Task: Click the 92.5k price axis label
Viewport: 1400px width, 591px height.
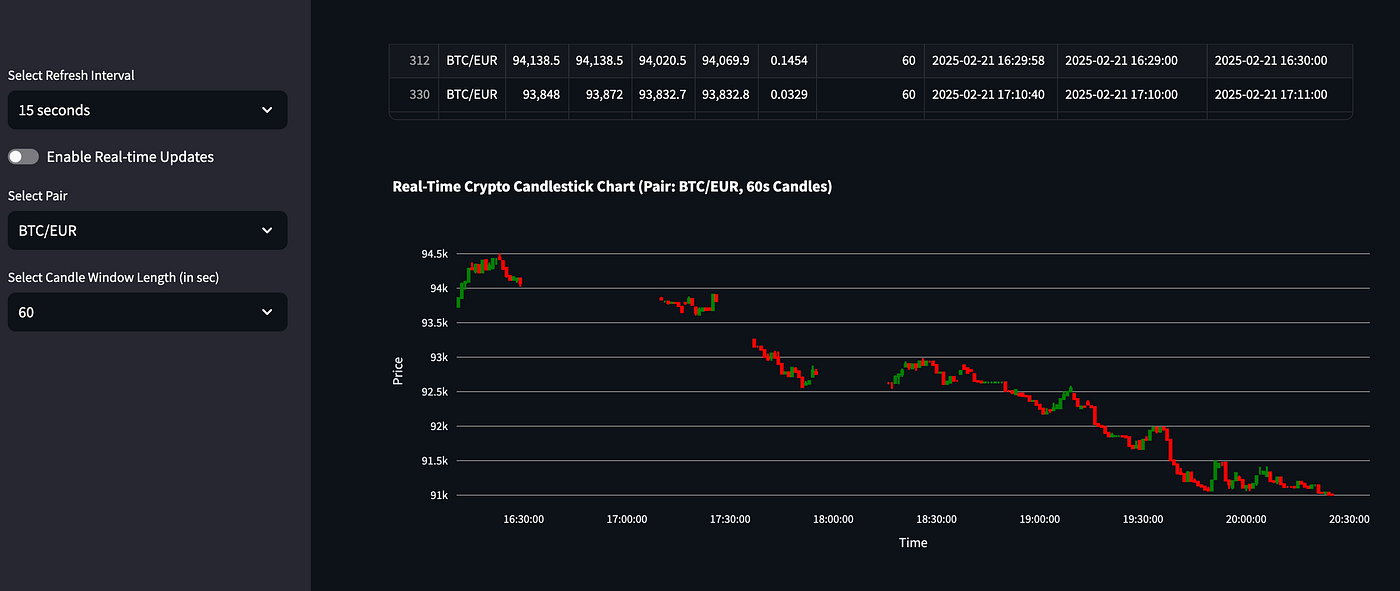Action: click(434, 392)
